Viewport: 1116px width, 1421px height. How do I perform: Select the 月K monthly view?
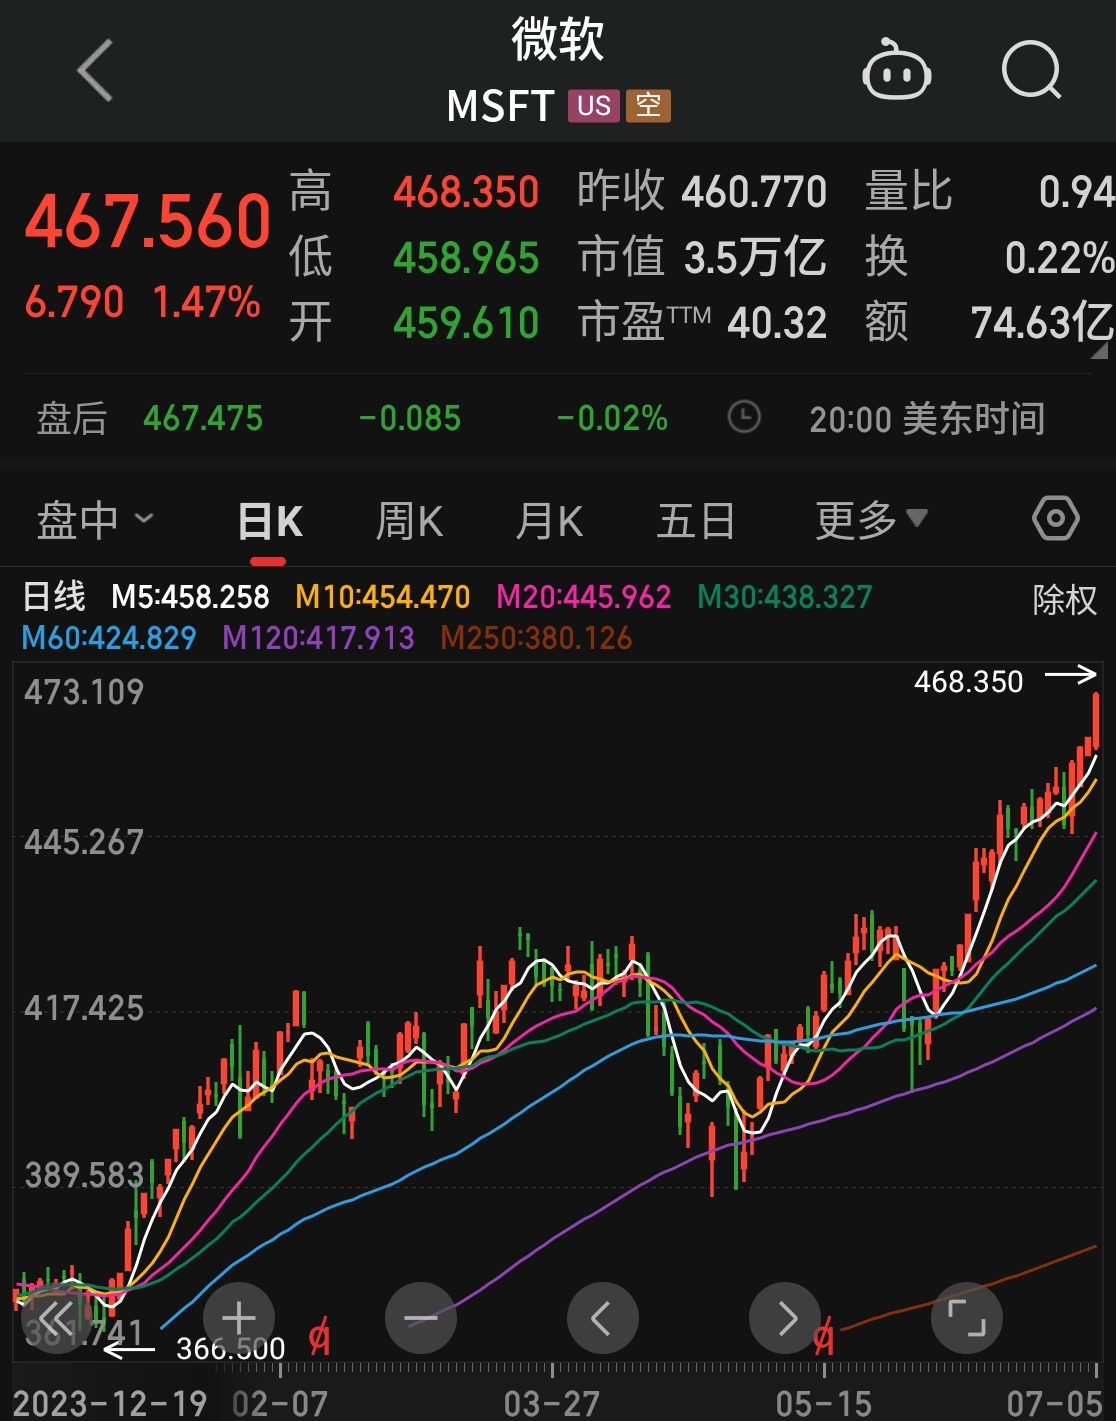548,518
